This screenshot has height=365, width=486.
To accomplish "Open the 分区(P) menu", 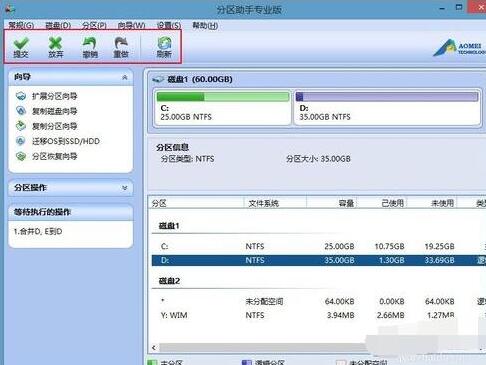I will click(x=94, y=25).
